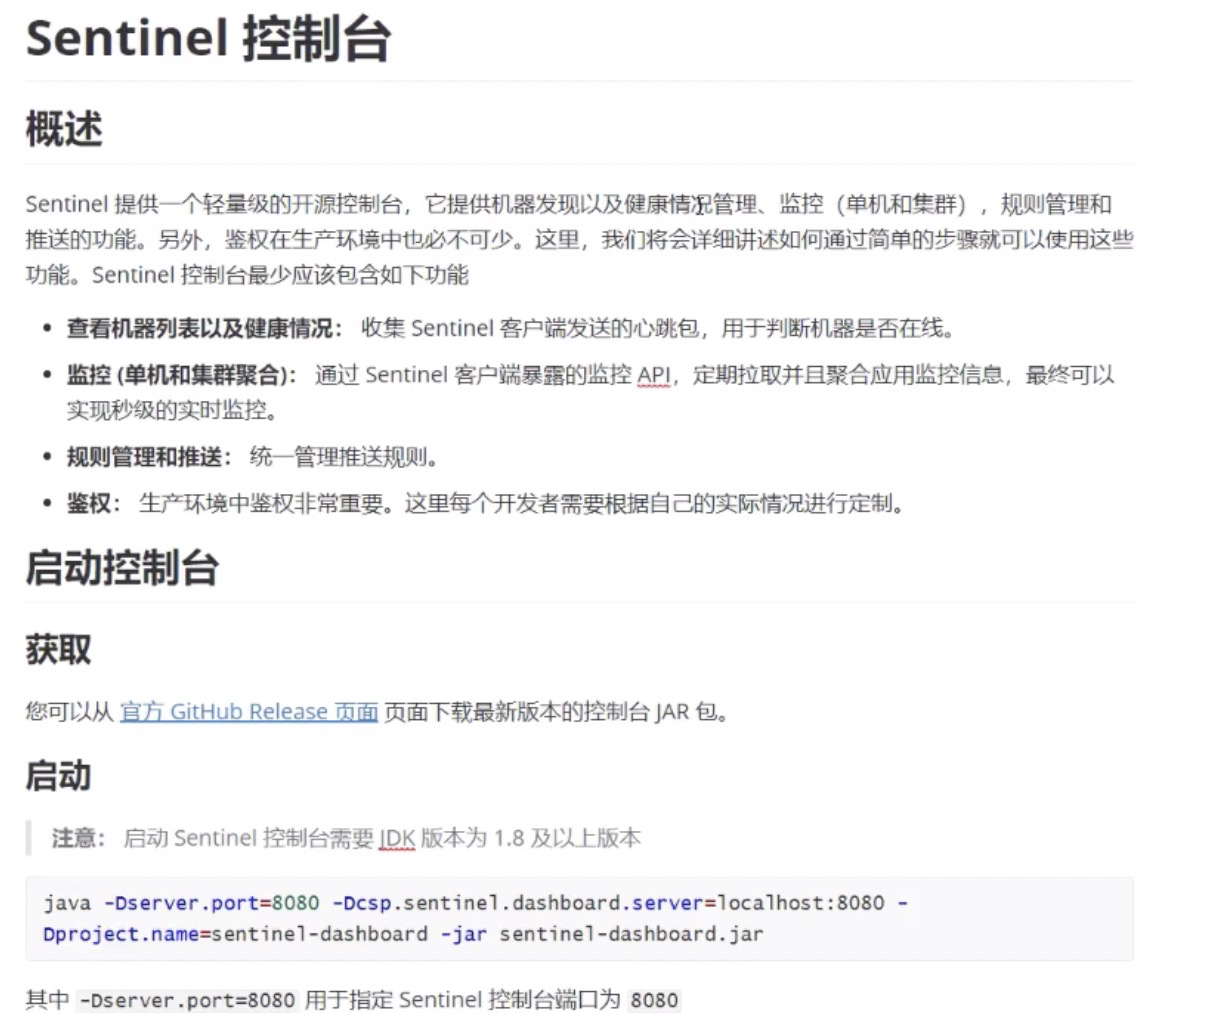
Task: Click the 启动控制台 heading
Action: pos(122,567)
